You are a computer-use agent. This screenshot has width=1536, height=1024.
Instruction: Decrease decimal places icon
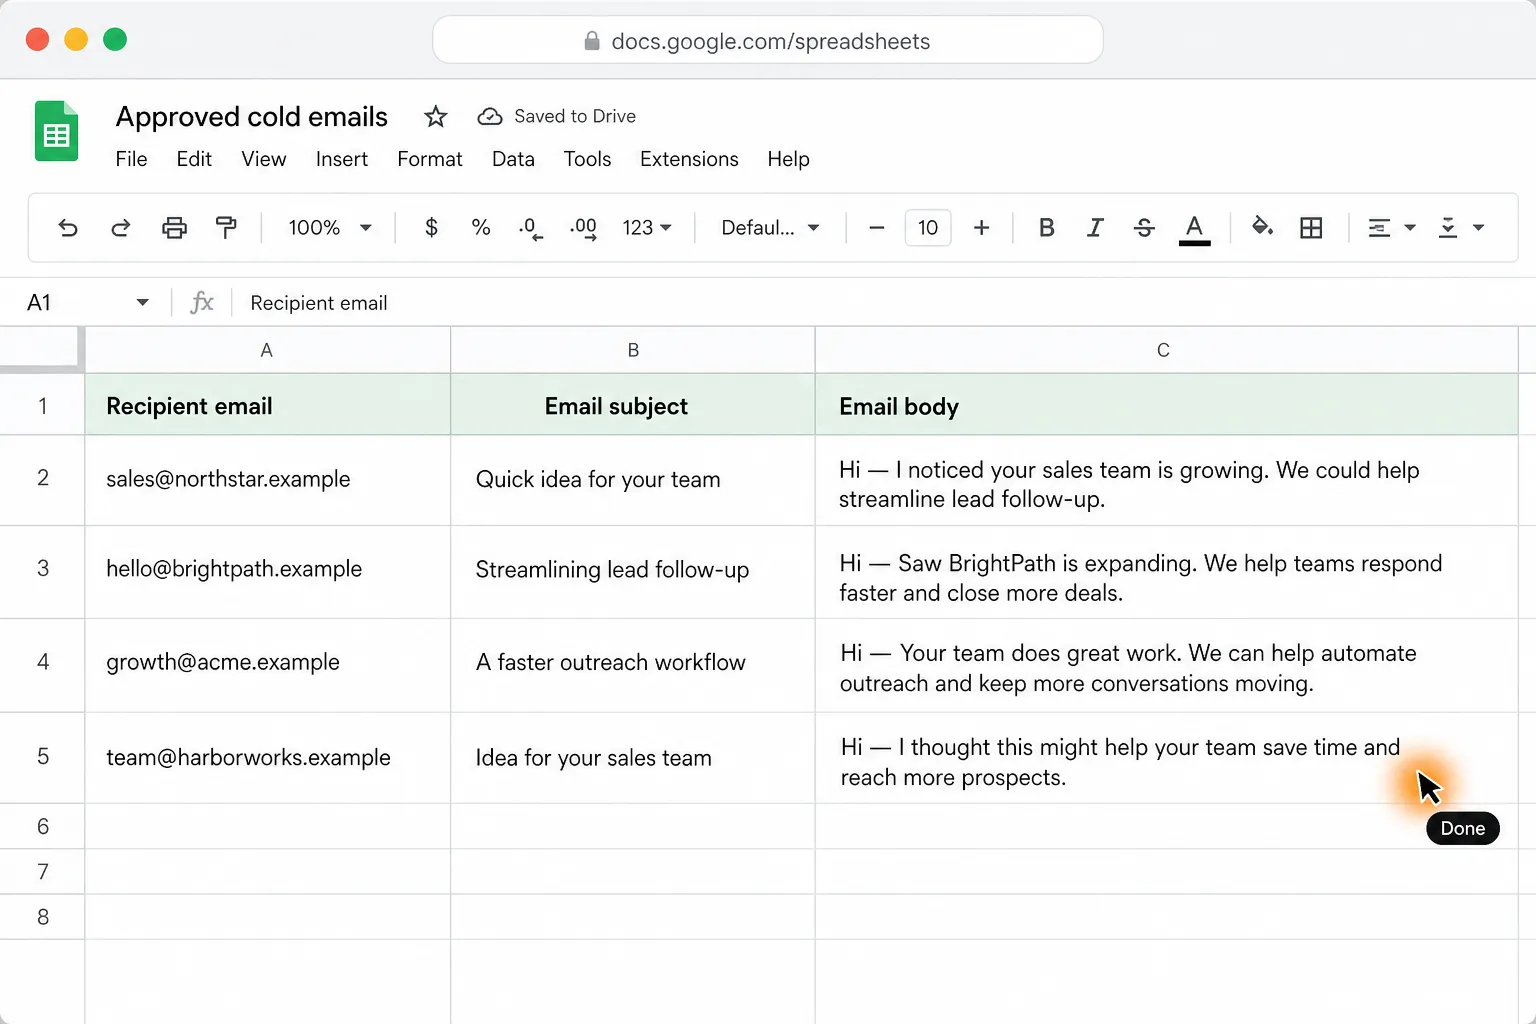[x=531, y=229]
